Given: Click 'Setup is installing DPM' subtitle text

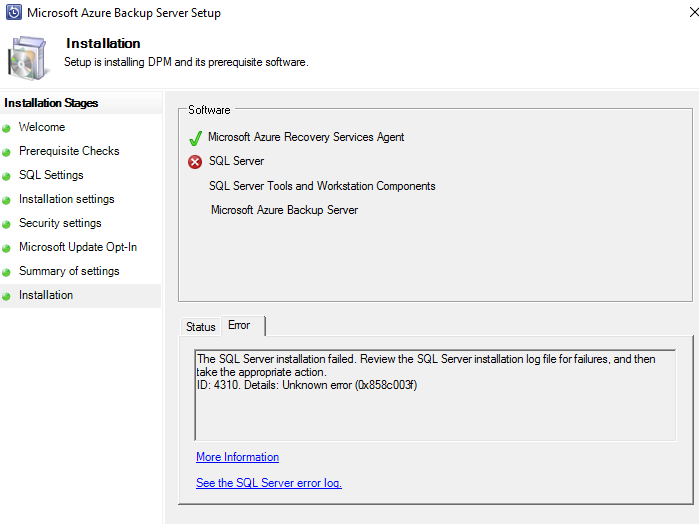Looking at the screenshot, I should (186, 62).
